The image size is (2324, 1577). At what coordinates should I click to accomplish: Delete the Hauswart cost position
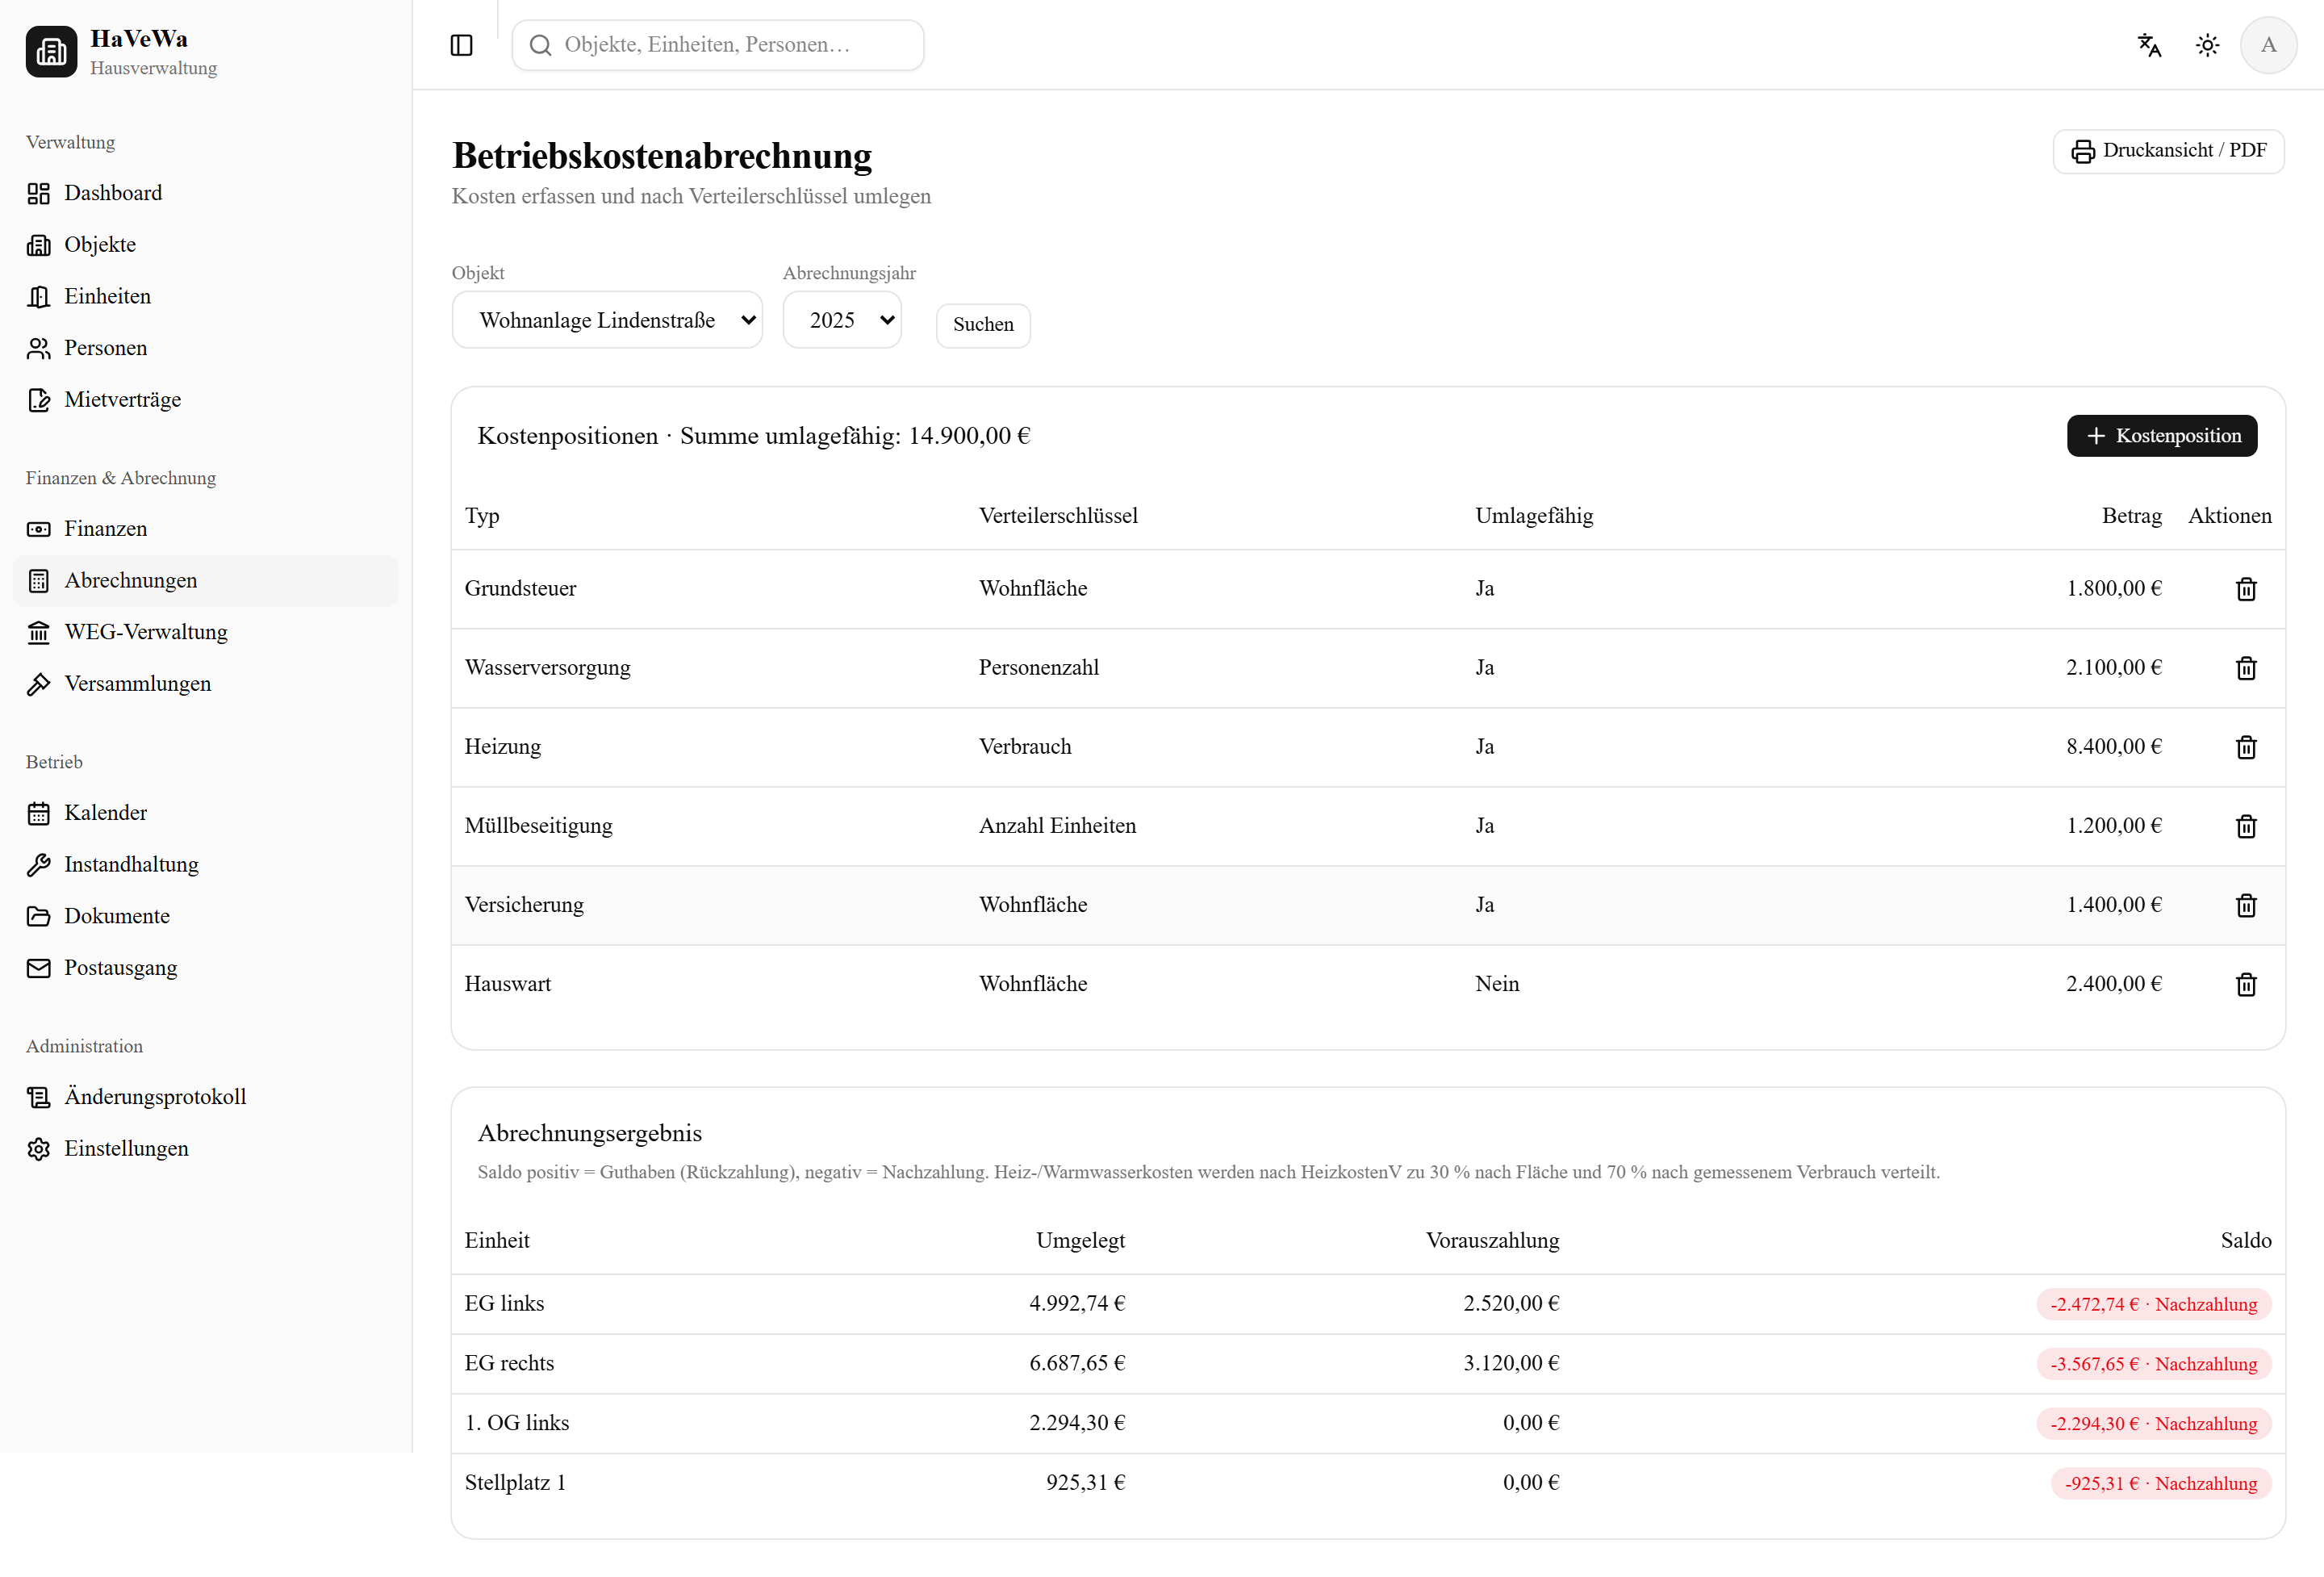click(x=2246, y=984)
